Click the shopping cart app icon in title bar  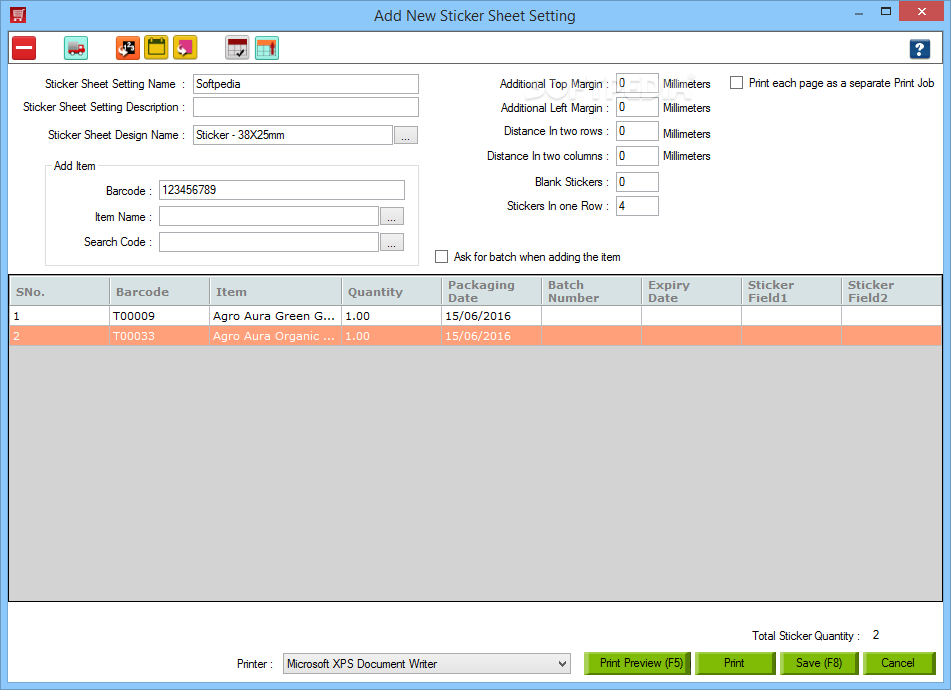pos(18,15)
